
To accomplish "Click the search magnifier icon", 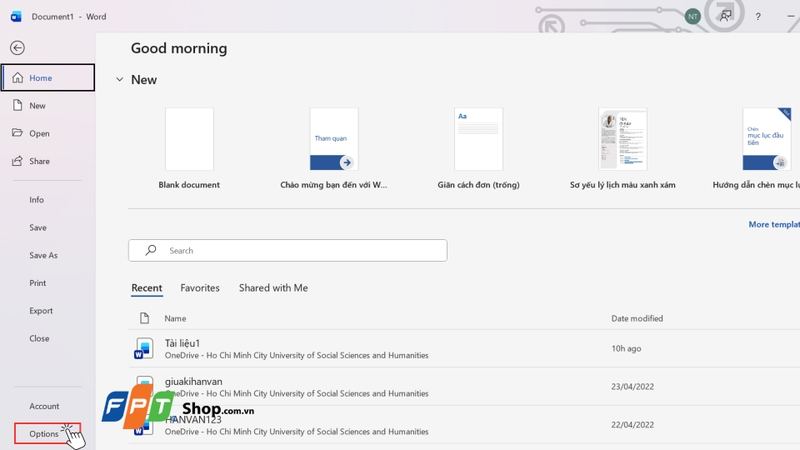I will (x=151, y=250).
